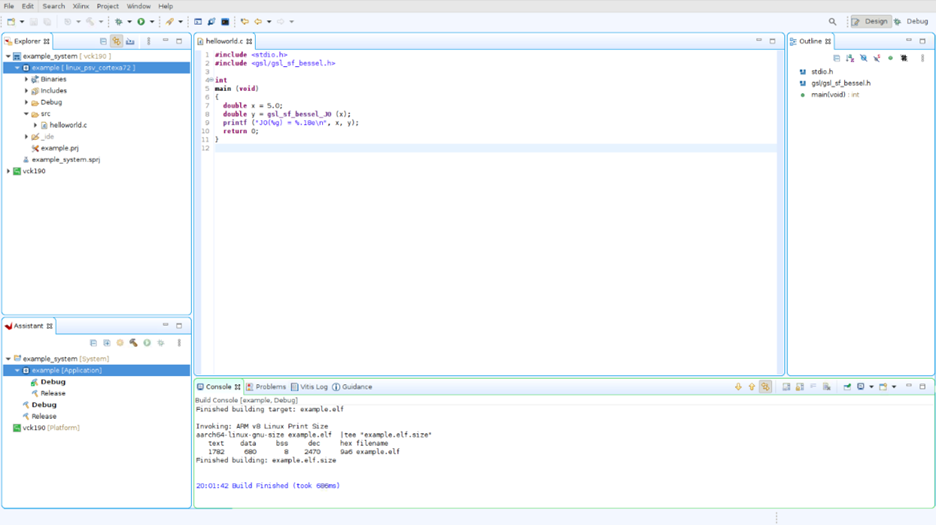Switch to the Debug perspective
Viewport: 936px width, 525px height.
pos(912,22)
